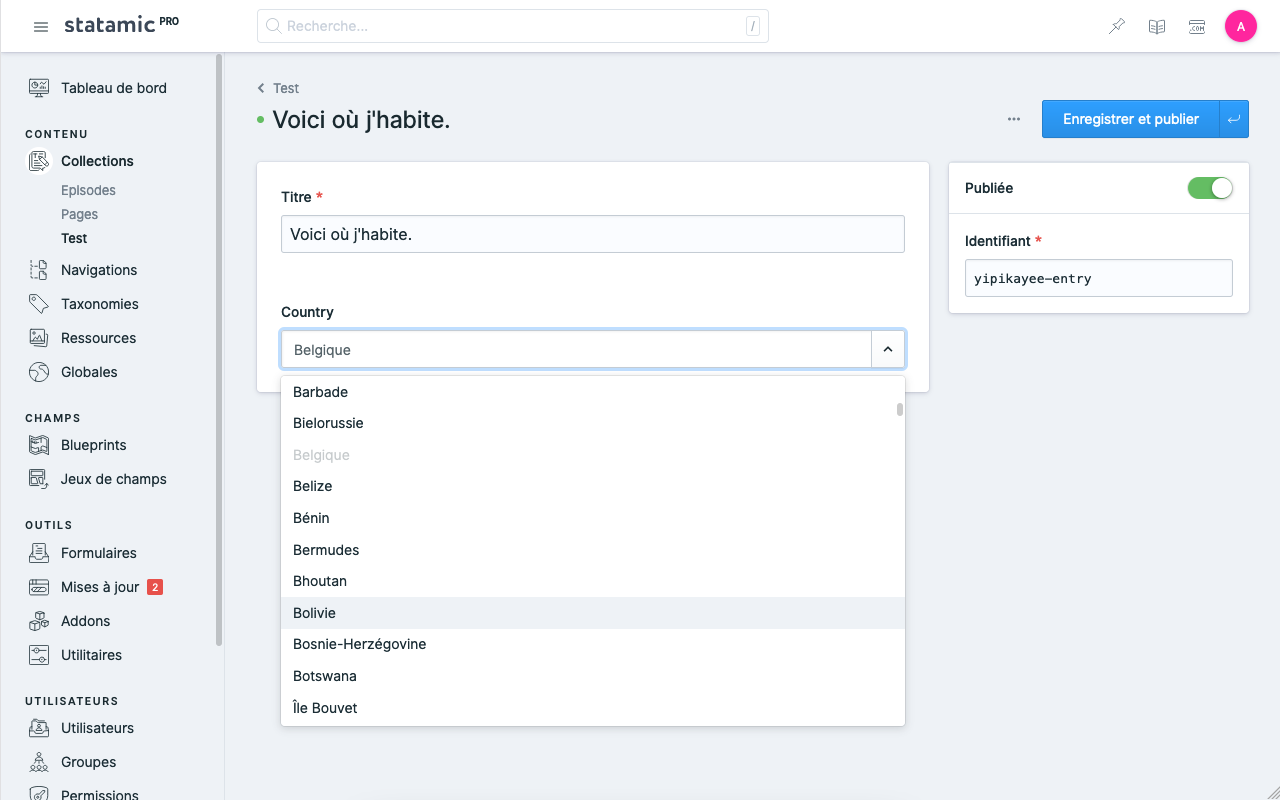Click the hamburger menu icon
This screenshot has height=800, width=1280.
[41, 27]
